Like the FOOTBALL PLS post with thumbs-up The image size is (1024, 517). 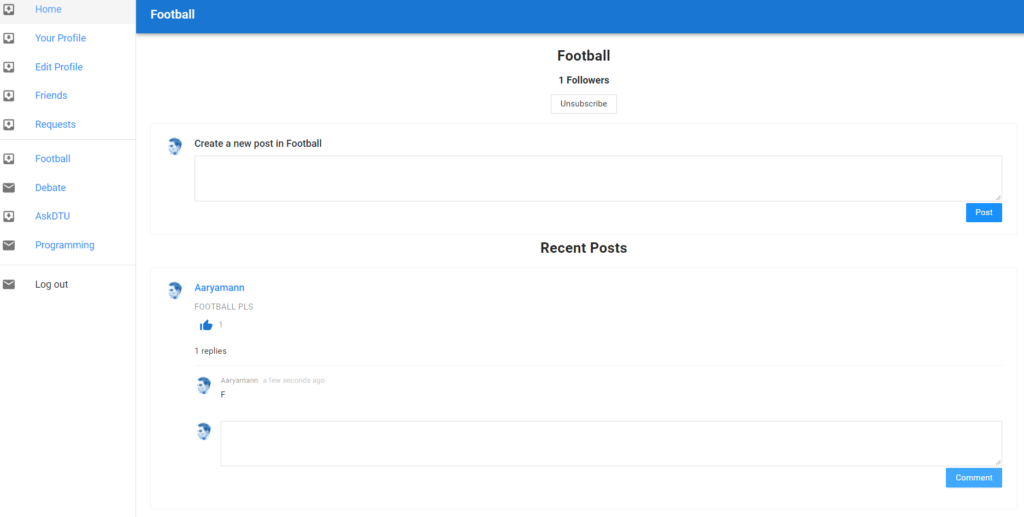coord(206,325)
